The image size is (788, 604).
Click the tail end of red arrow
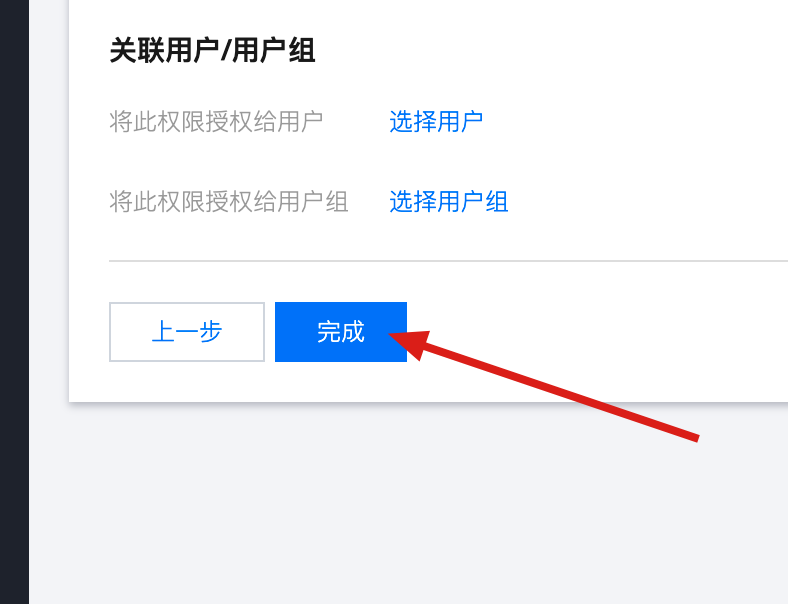[694, 437]
